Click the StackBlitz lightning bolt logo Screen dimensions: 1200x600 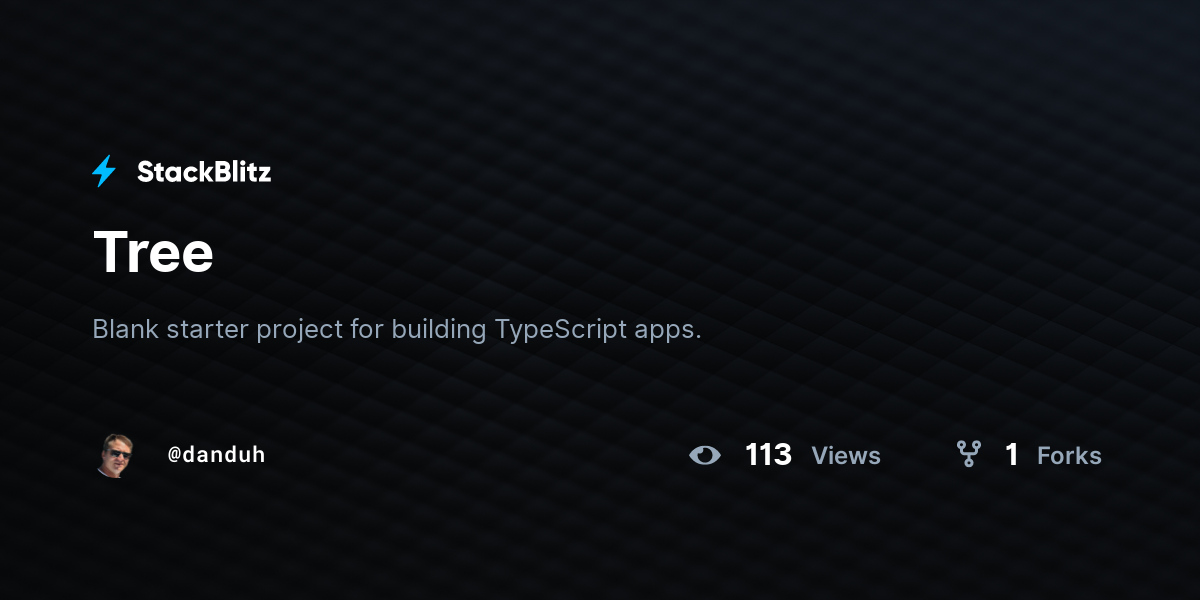click(x=104, y=172)
